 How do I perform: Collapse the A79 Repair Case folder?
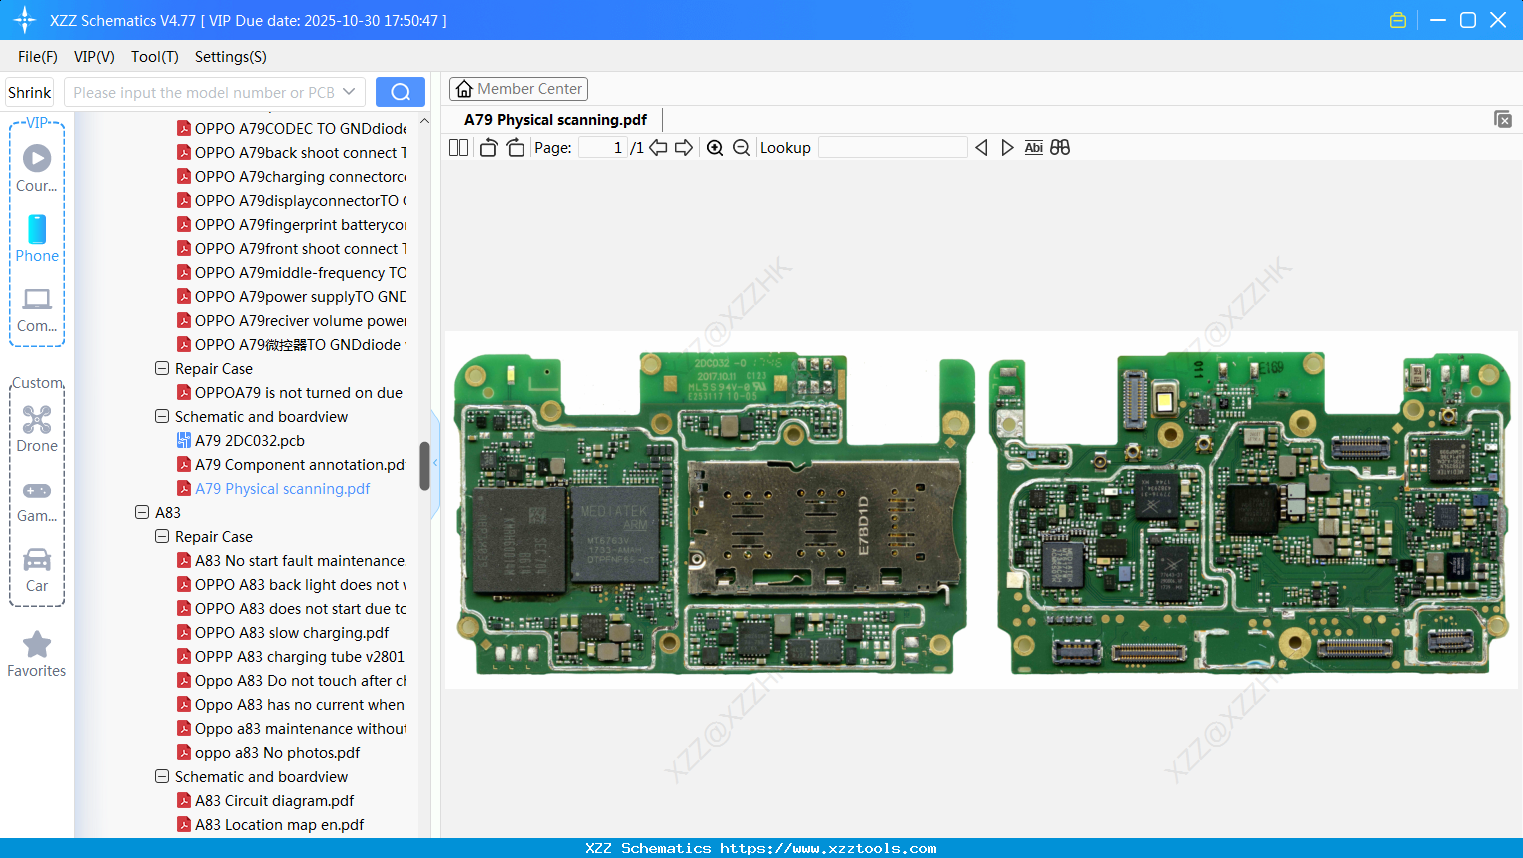point(162,369)
